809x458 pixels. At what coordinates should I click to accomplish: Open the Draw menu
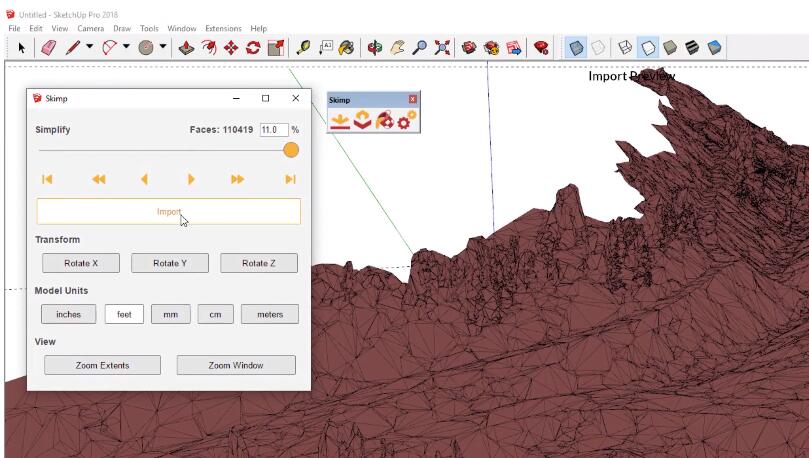point(122,28)
